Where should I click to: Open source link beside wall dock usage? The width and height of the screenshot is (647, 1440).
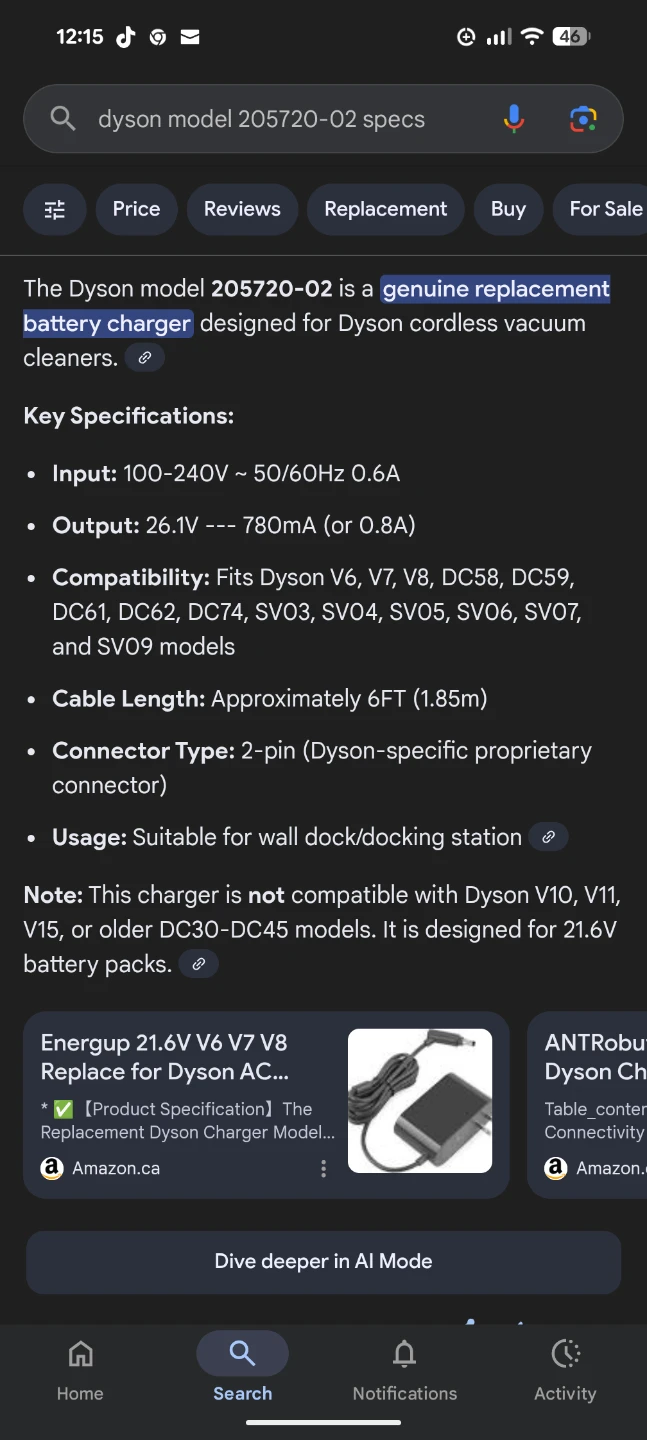click(548, 837)
